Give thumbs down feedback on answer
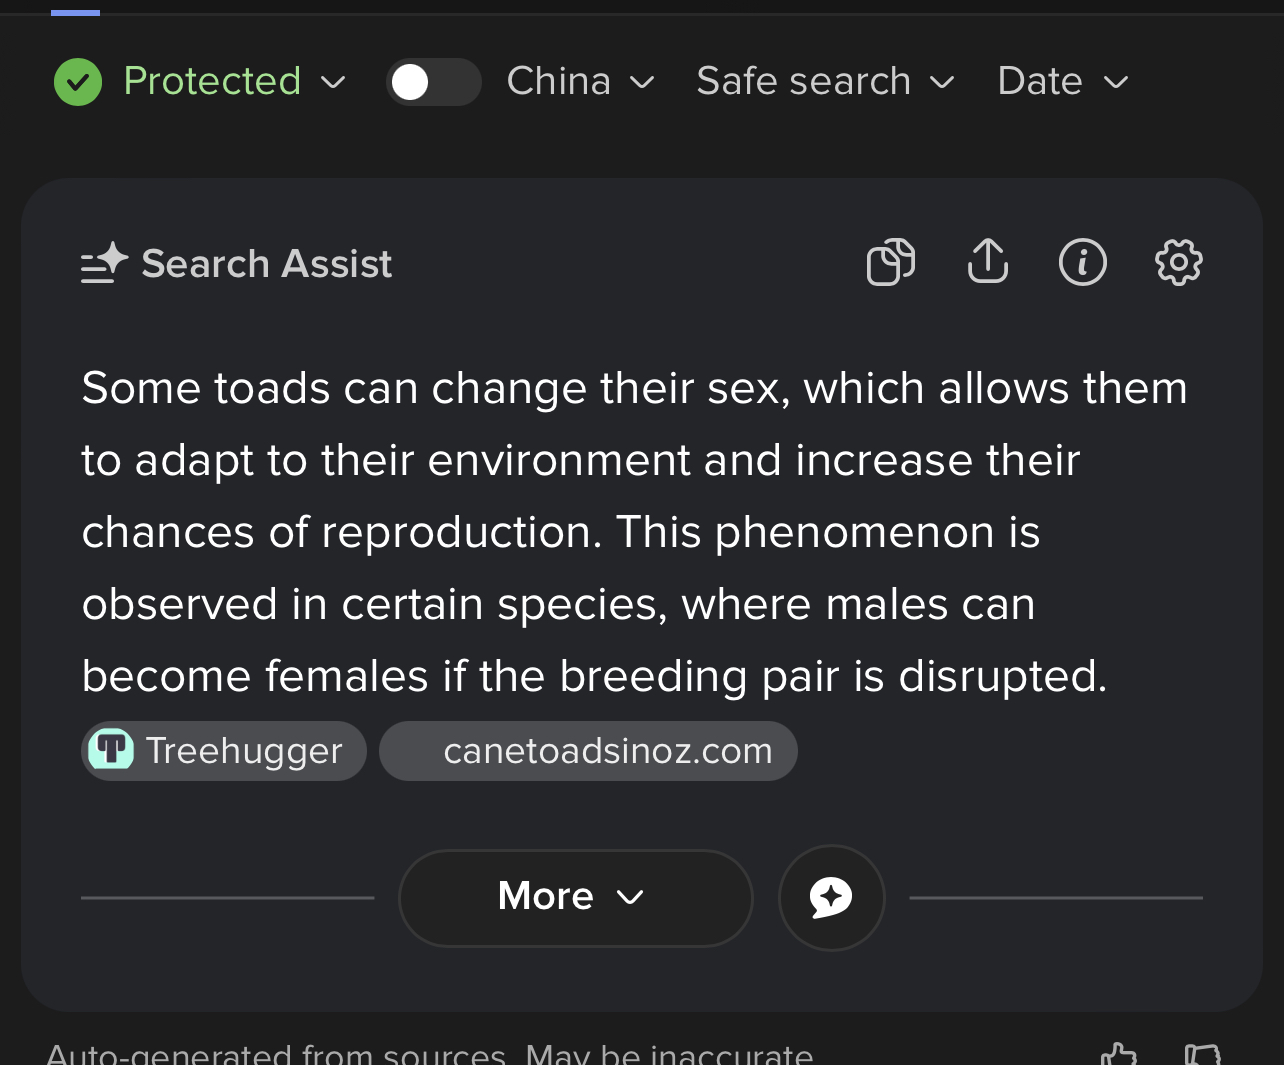The height and width of the screenshot is (1065, 1284). click(x=1202, y=1054)
